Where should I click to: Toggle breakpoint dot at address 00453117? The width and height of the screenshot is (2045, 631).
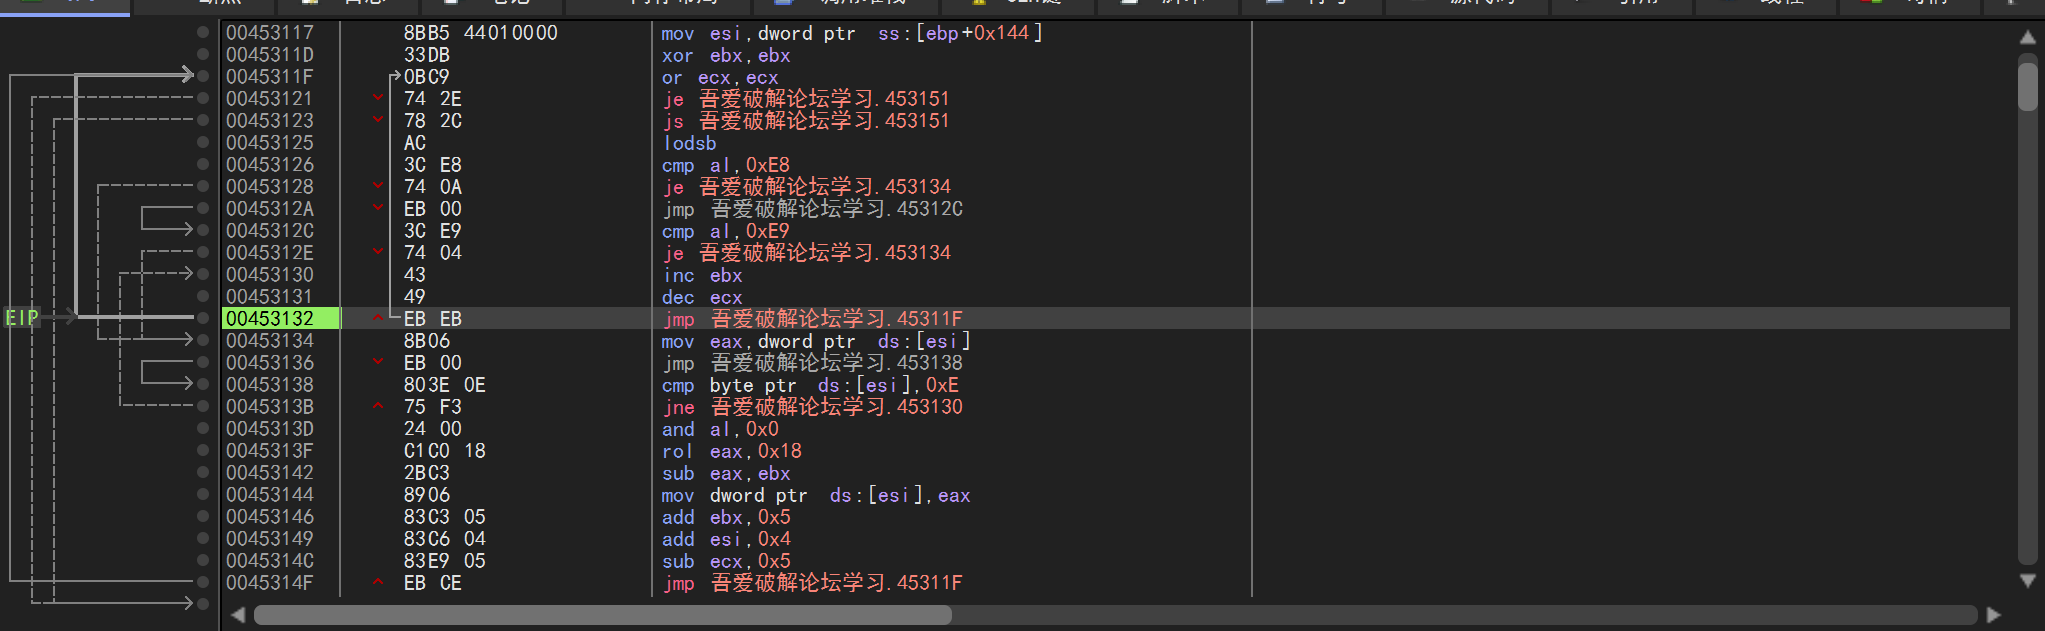click(x=203, y=33)
